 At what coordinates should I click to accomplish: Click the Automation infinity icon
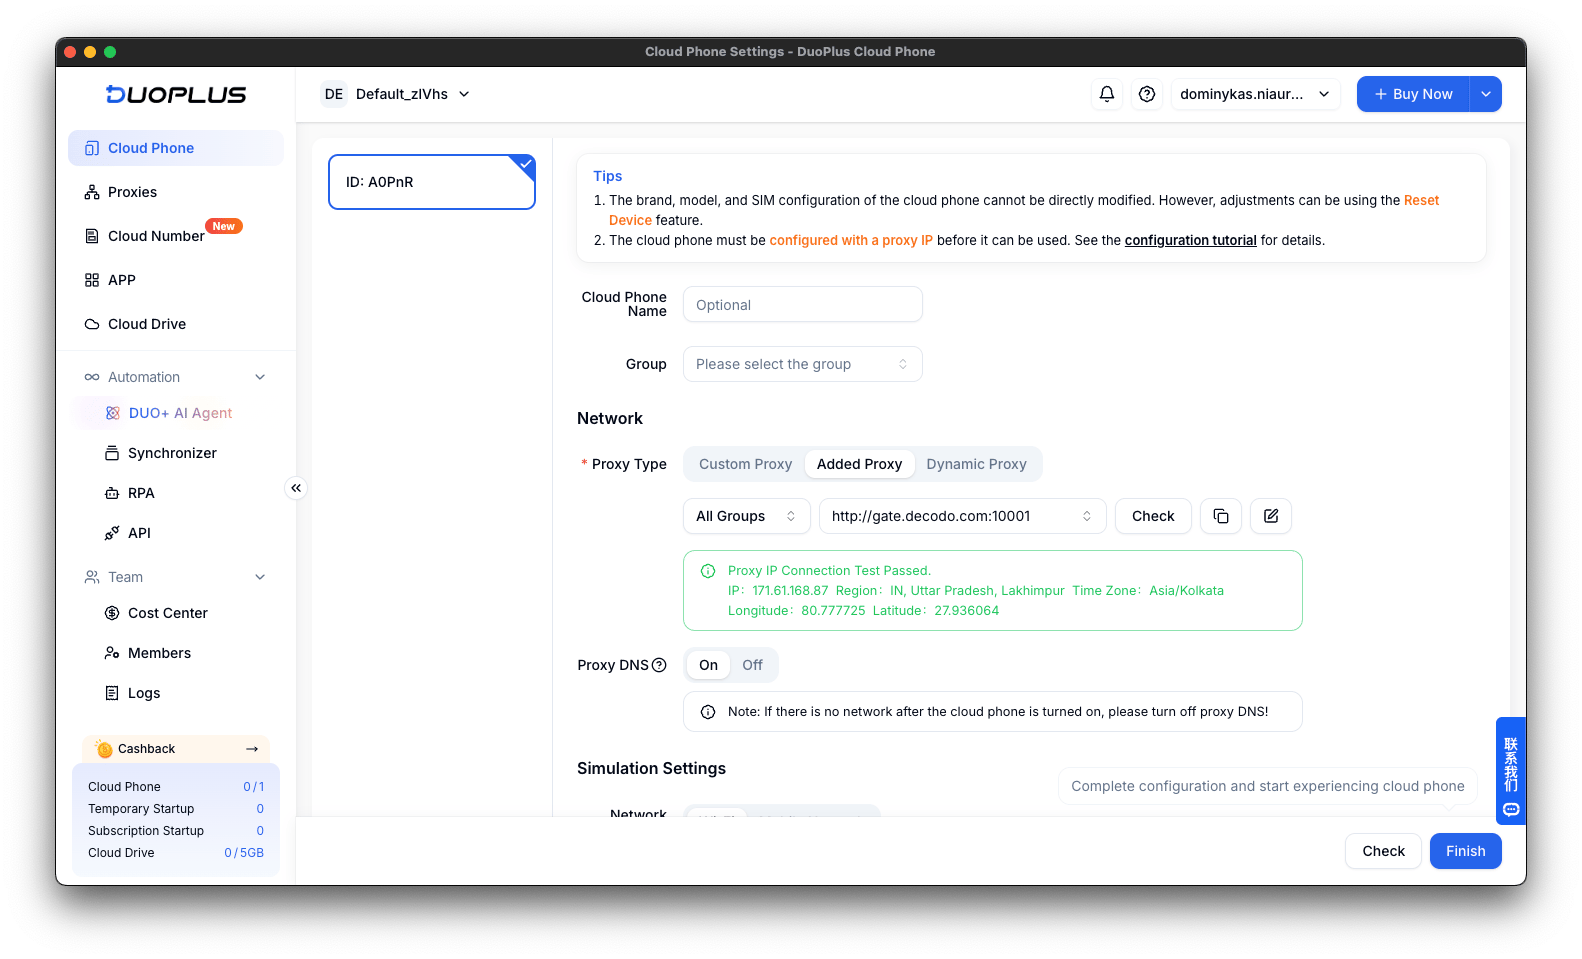[92, 377]
